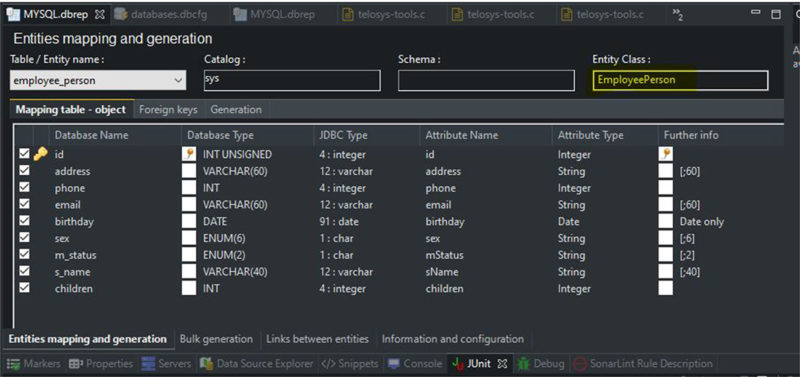Click the Console view icon

(393, 364)
